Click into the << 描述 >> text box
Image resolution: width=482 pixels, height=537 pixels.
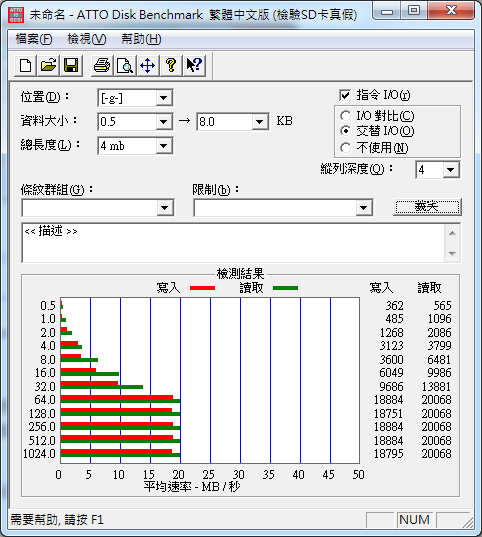(233, 243)
